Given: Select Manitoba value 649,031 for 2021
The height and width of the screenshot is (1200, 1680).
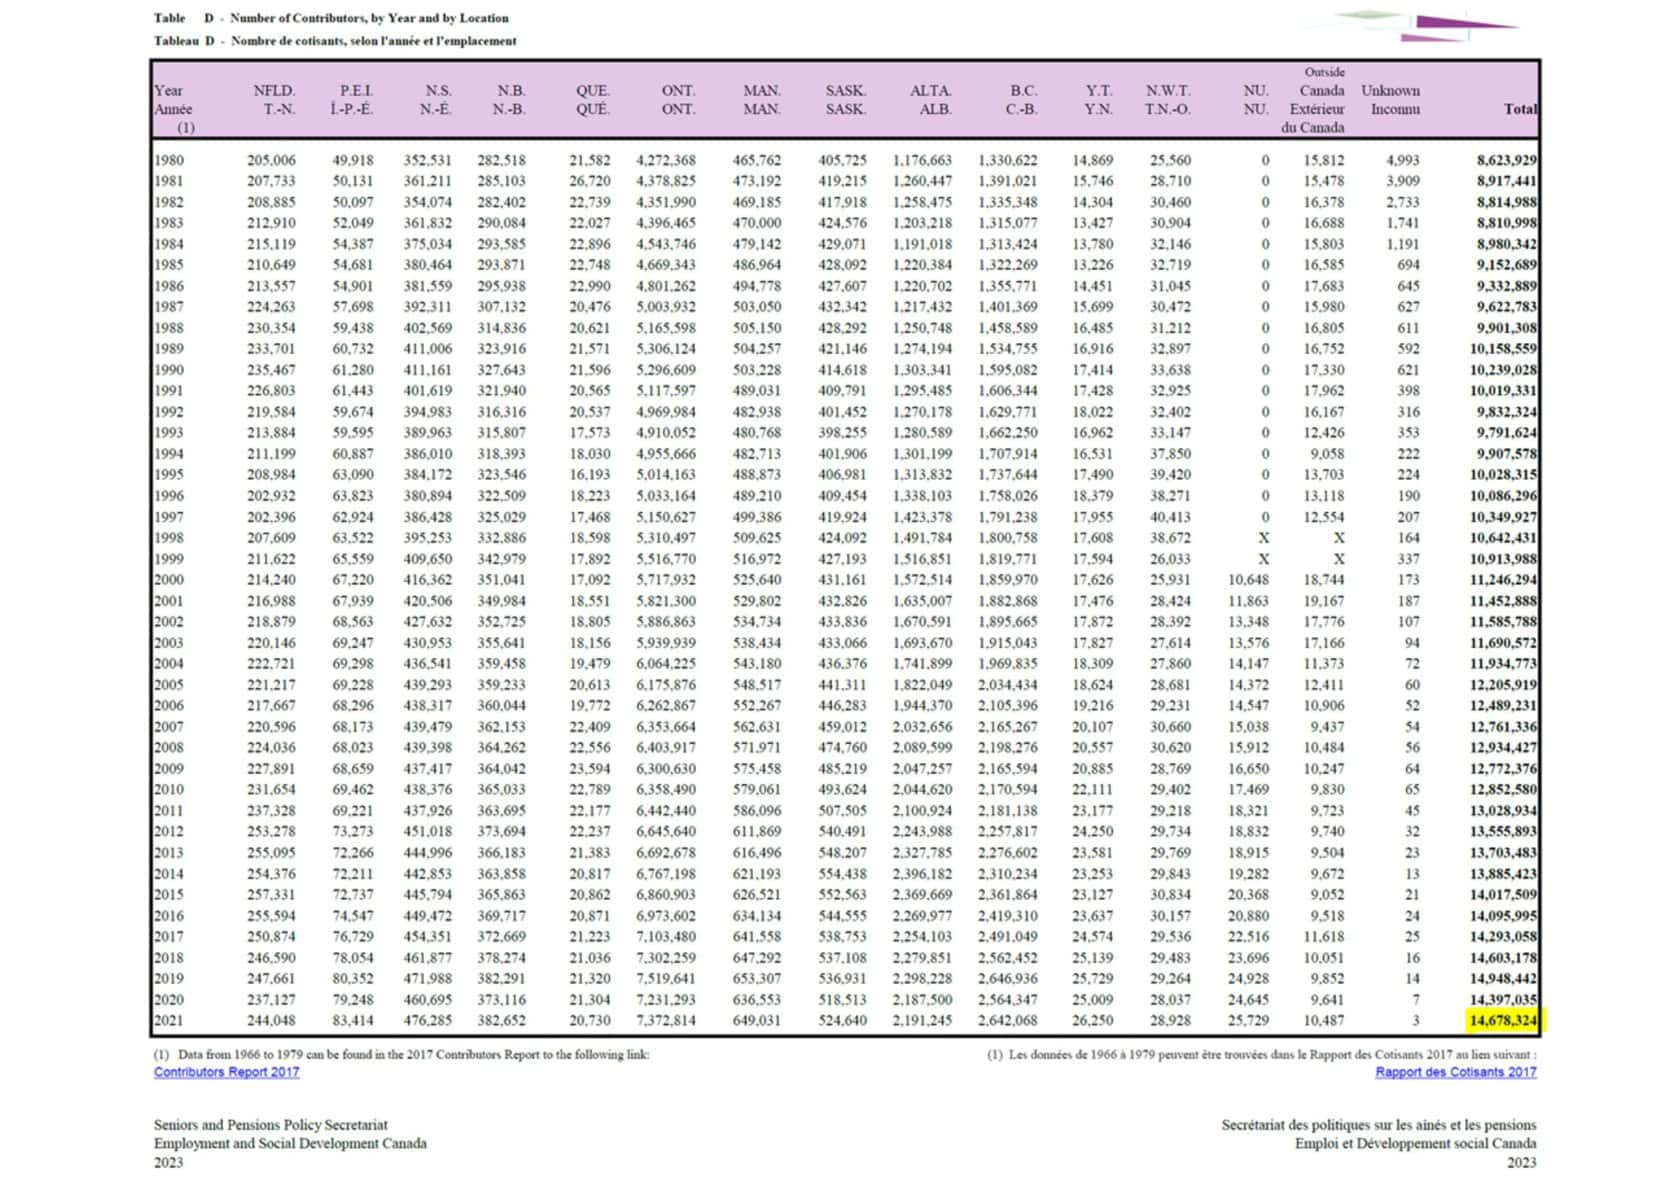Looking at the screenshot, I should coord(757,1021).
